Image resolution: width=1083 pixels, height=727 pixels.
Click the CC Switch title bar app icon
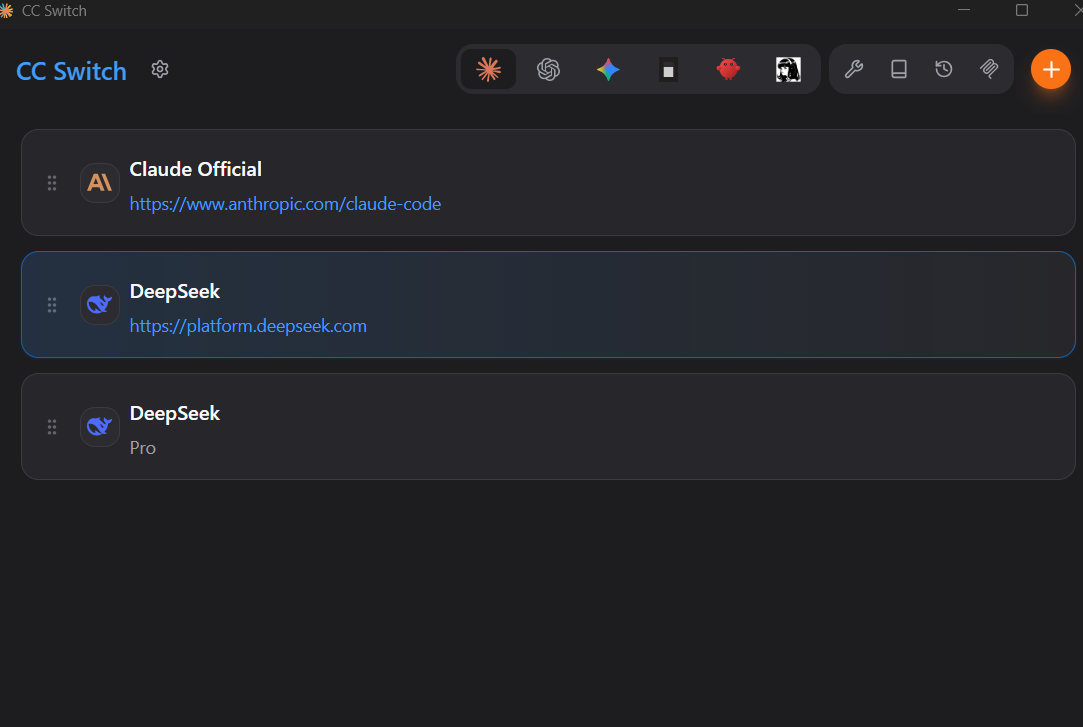point(6,10)
